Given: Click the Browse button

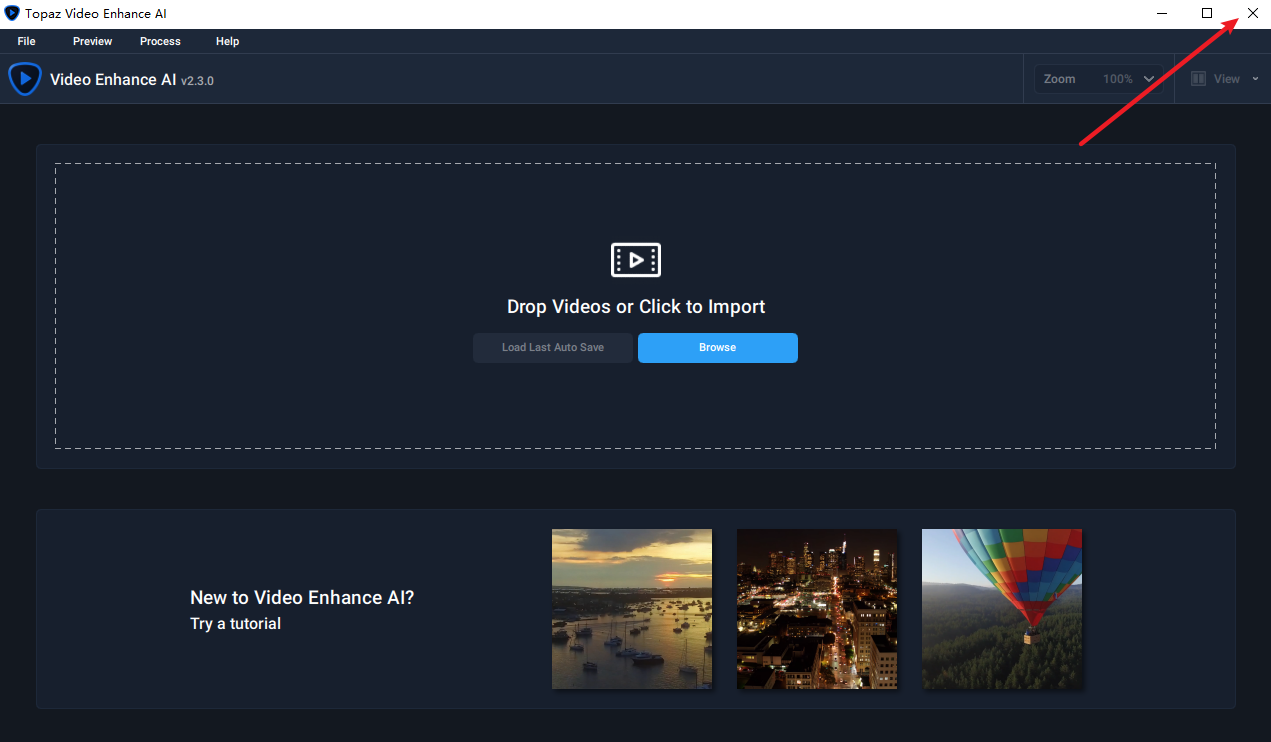Looking at the screenshot, I should coord(718,348).
